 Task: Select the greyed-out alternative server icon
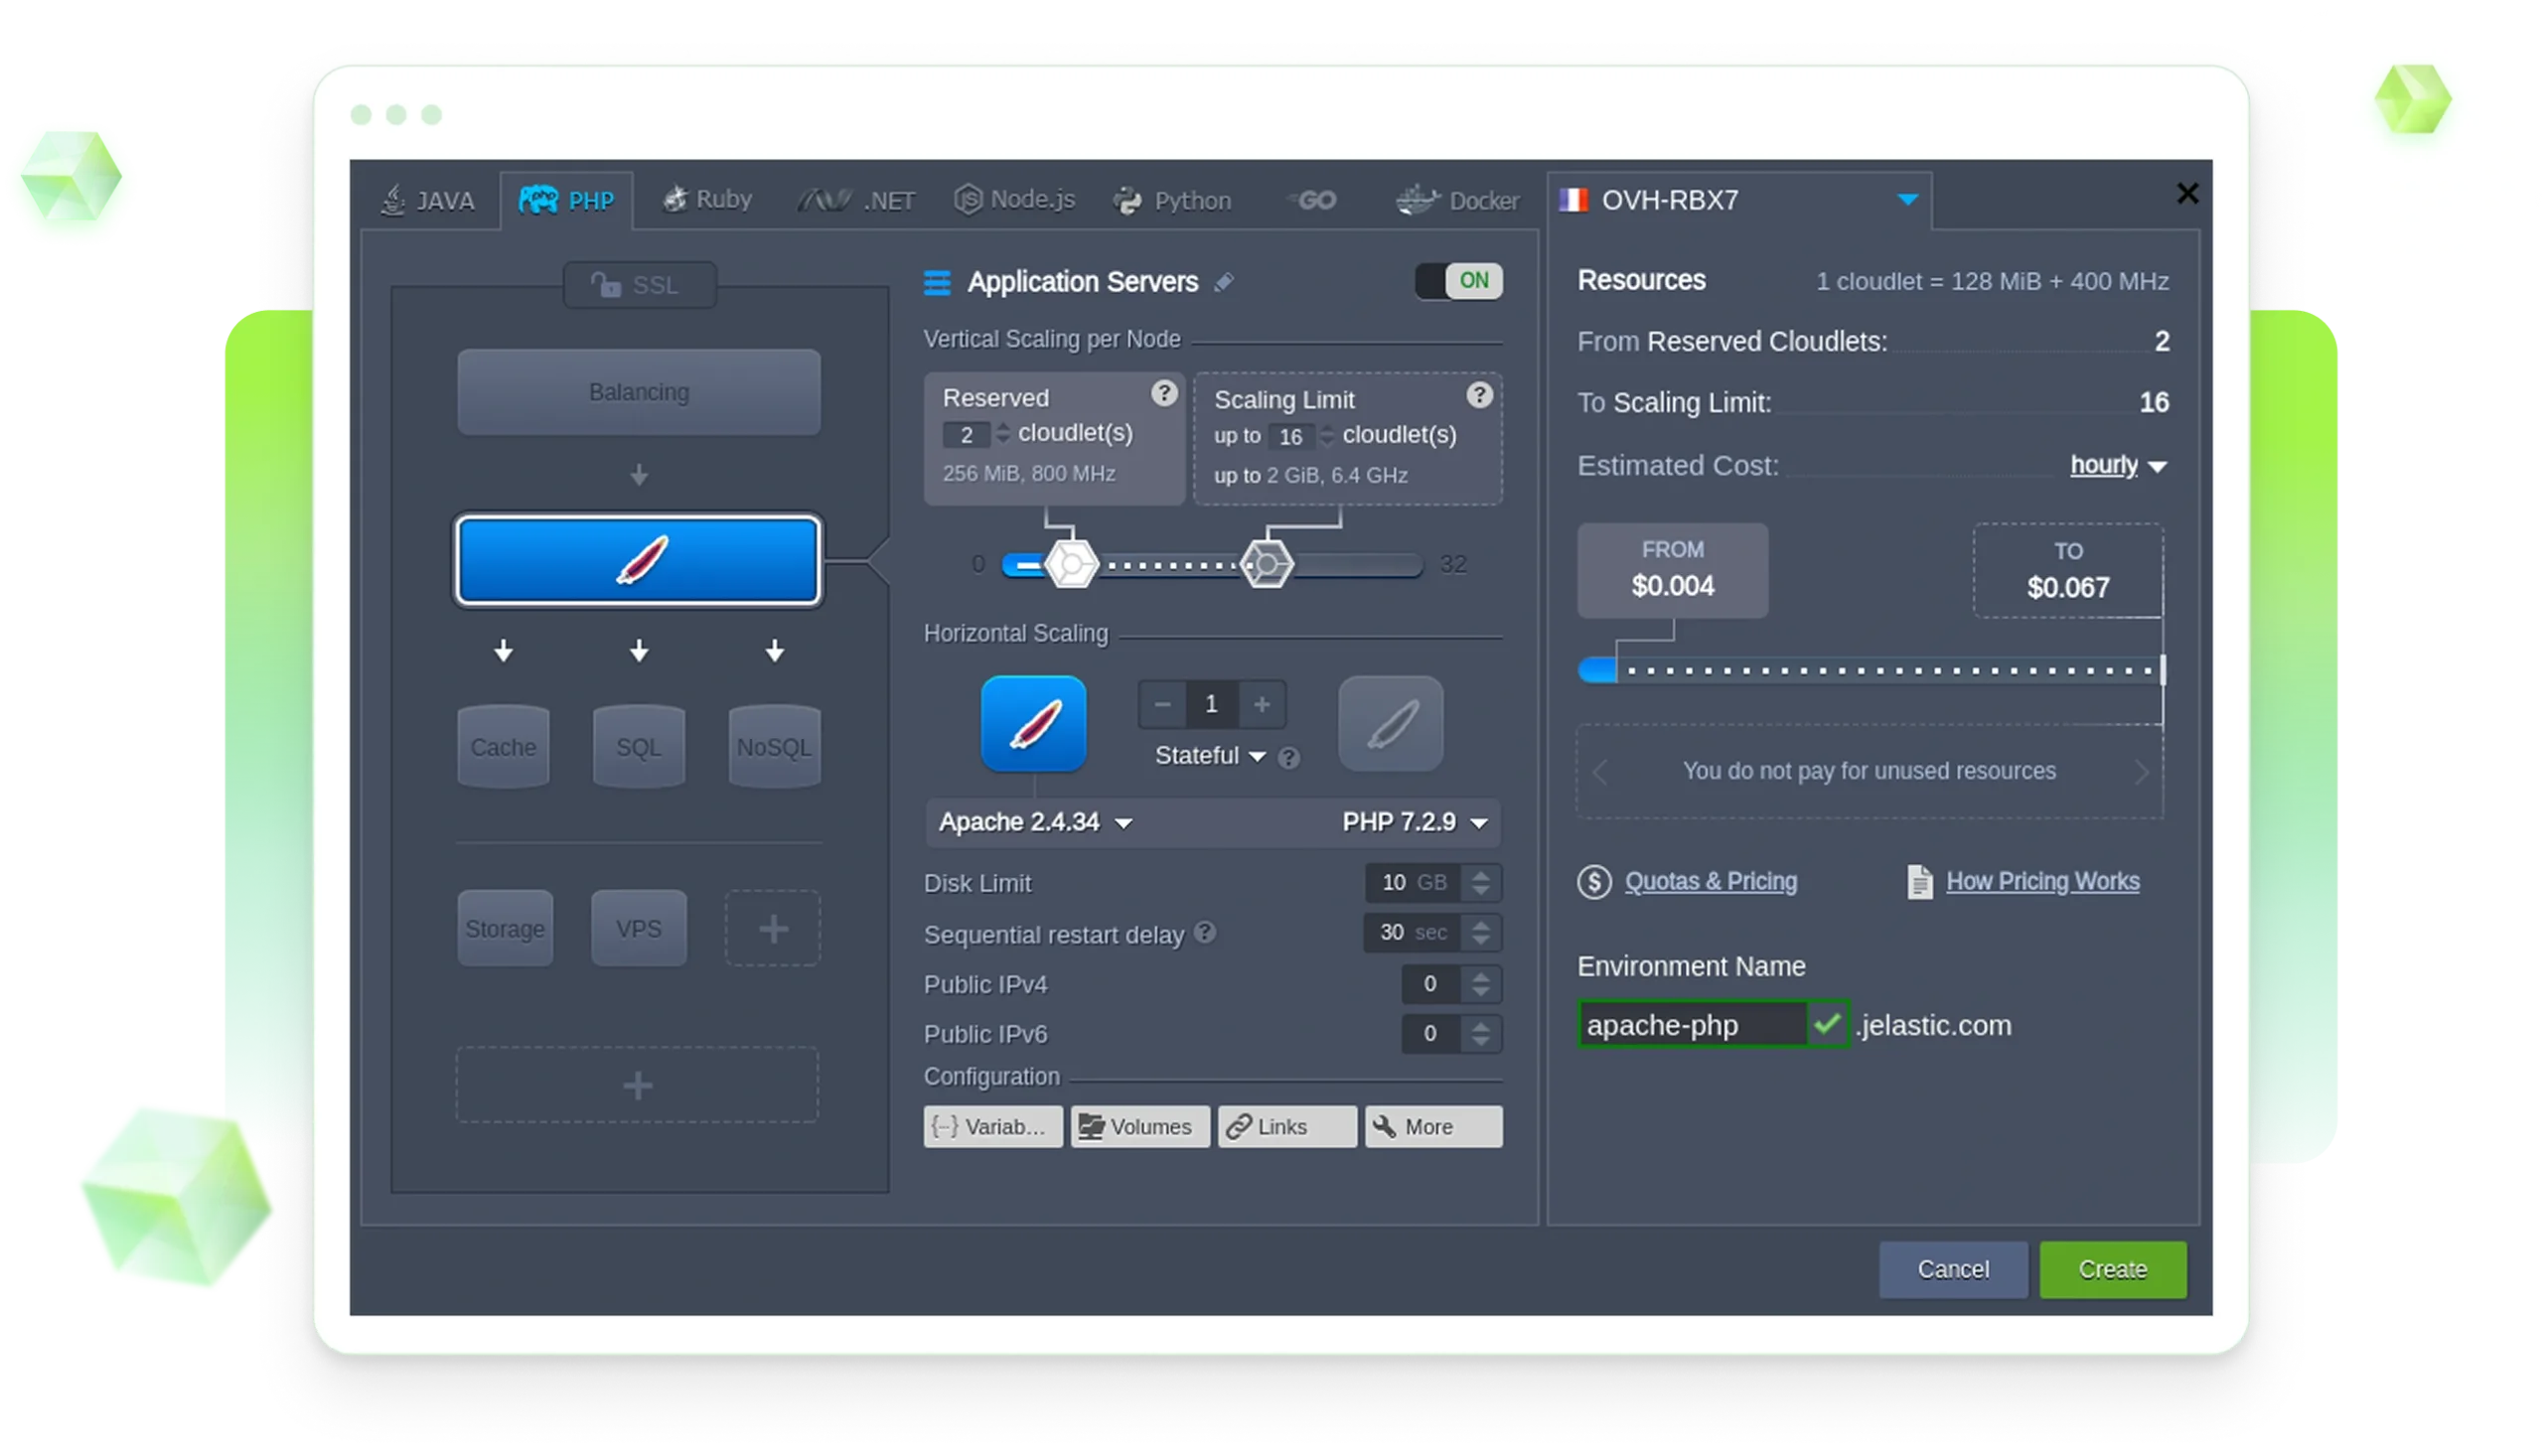coord(1391,724)
